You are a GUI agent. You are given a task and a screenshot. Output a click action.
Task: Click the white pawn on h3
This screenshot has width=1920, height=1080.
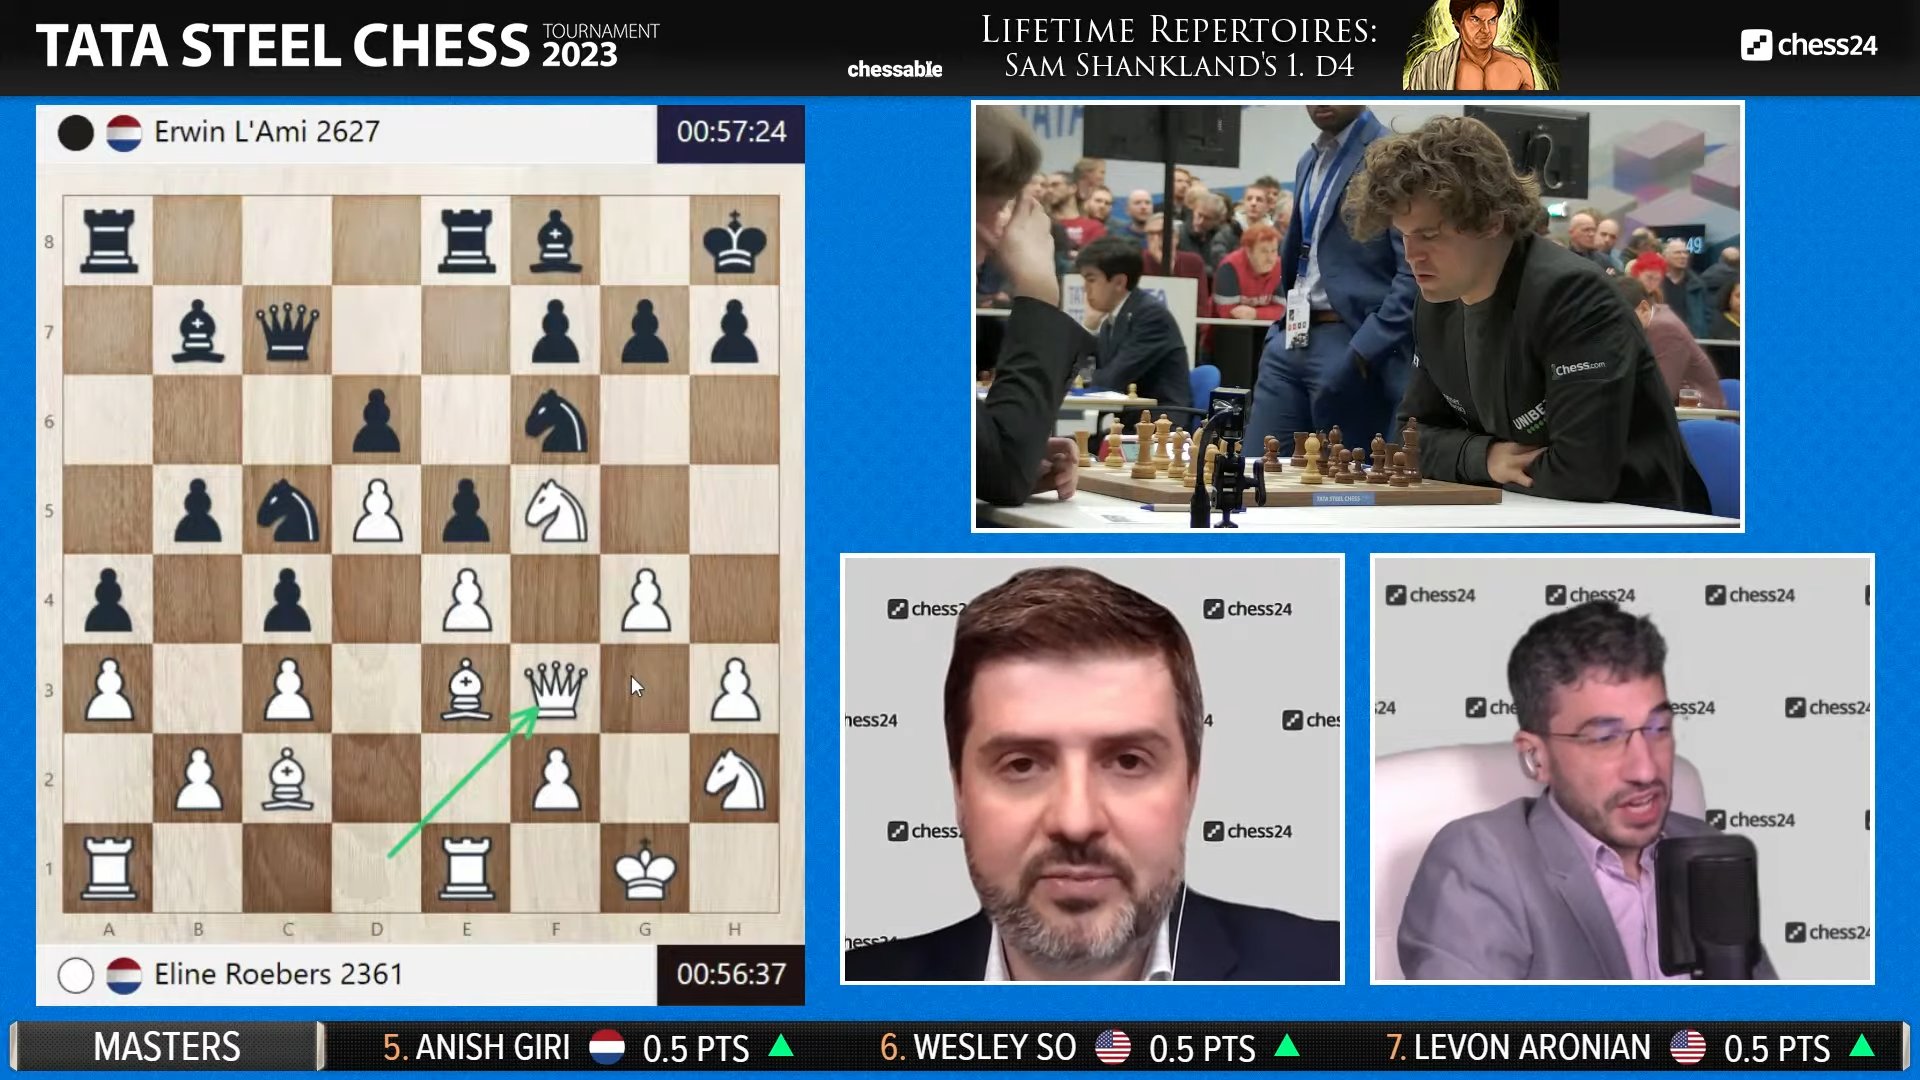(x=734, y=689)
